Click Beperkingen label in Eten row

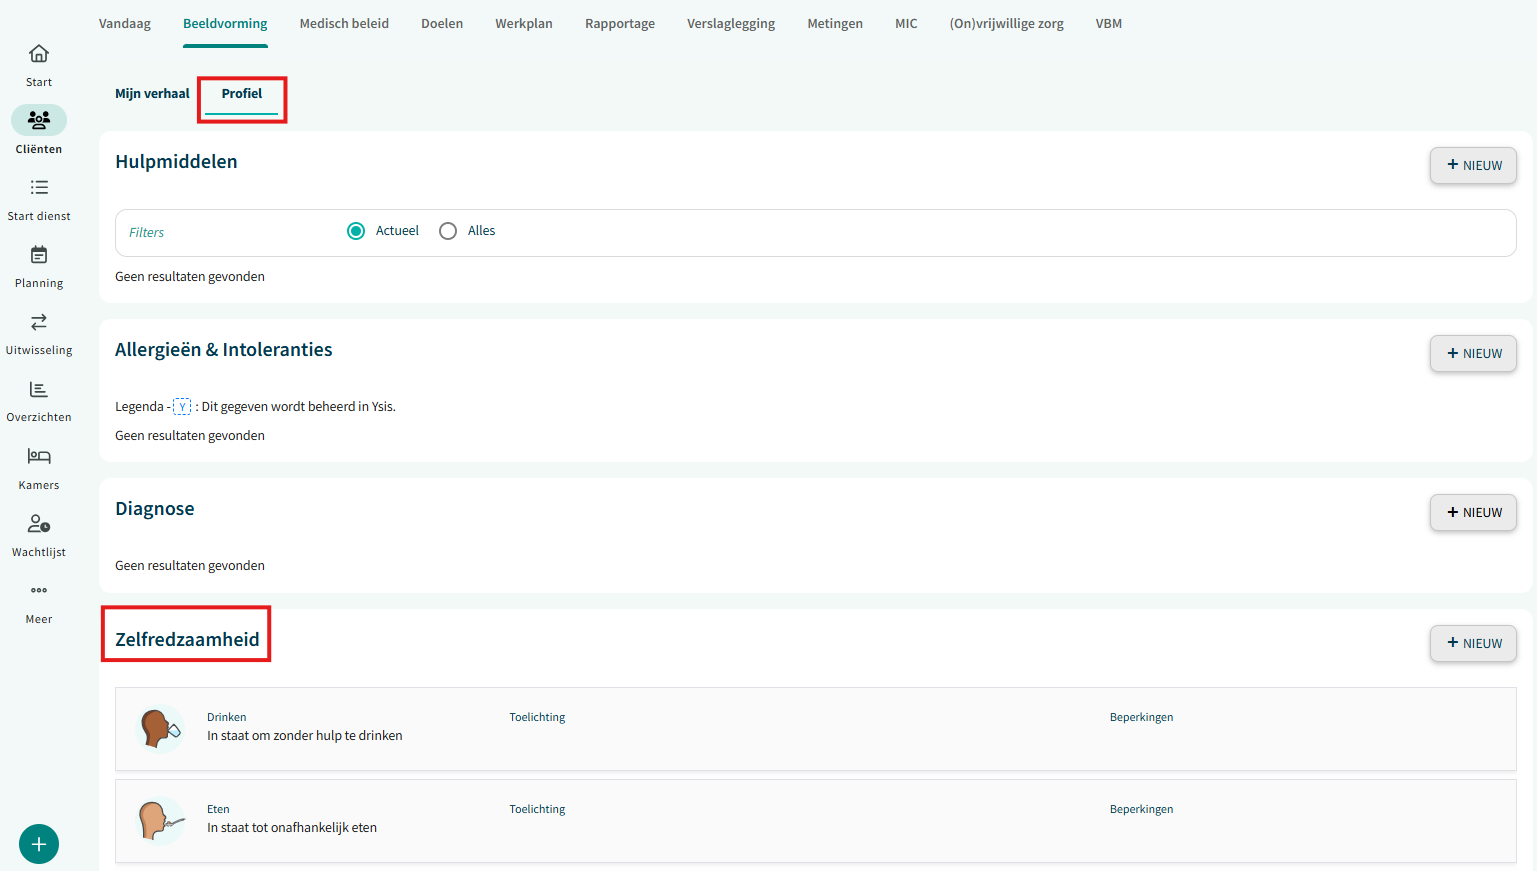coord(1141,809)
